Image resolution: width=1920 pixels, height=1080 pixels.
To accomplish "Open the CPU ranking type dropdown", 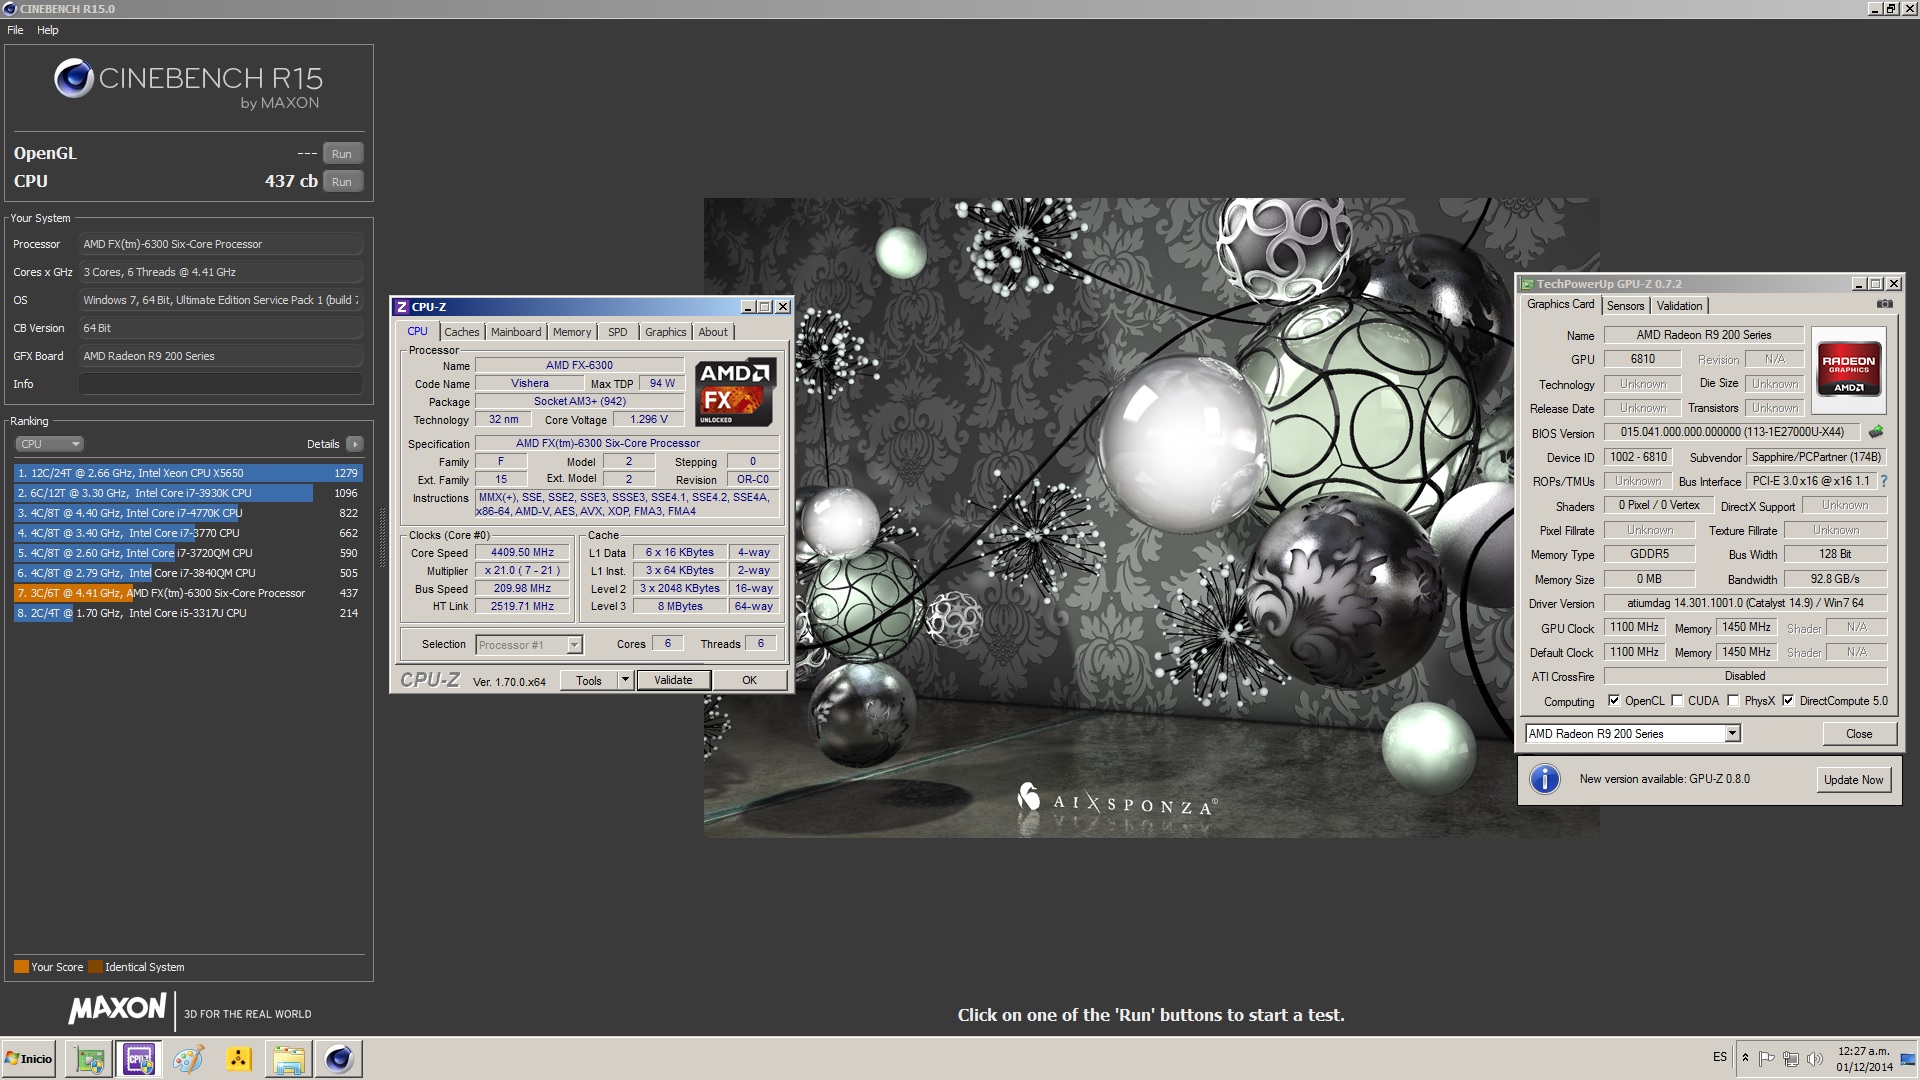I will pyautogui.click(x=49, y=444).
